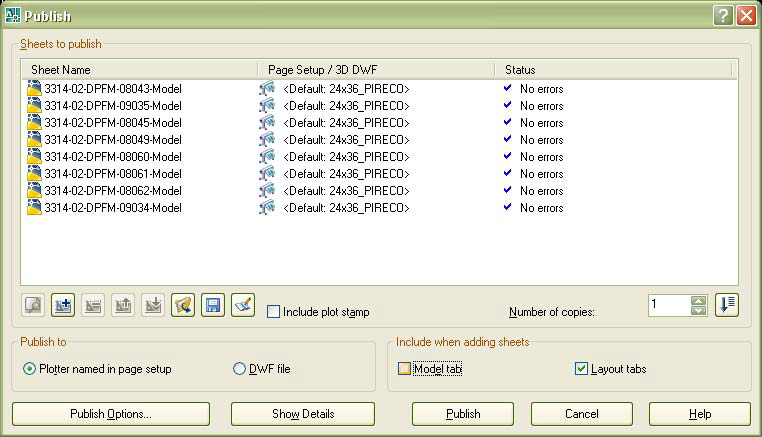Screen dimensions: 762x437
Task: Click the question mark help icon in title bar
Action: tap(723, 16)
